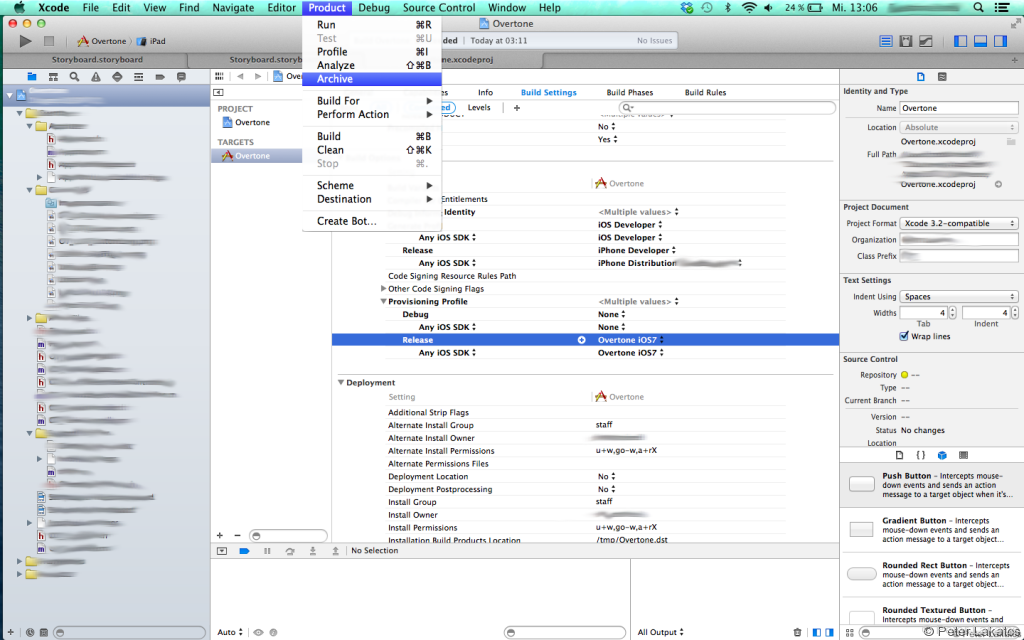Image resolution: width=1024 pixels, height=640 pixels.
Task: Open the Object library cube icon
Action: [942, 455]
